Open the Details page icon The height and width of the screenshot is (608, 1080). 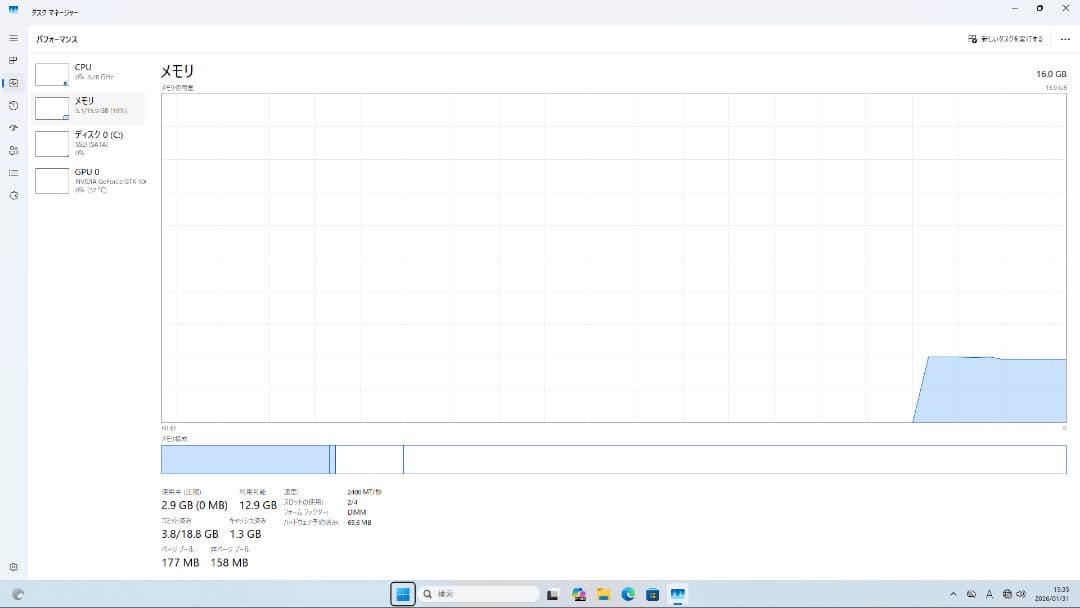(13, 173)
